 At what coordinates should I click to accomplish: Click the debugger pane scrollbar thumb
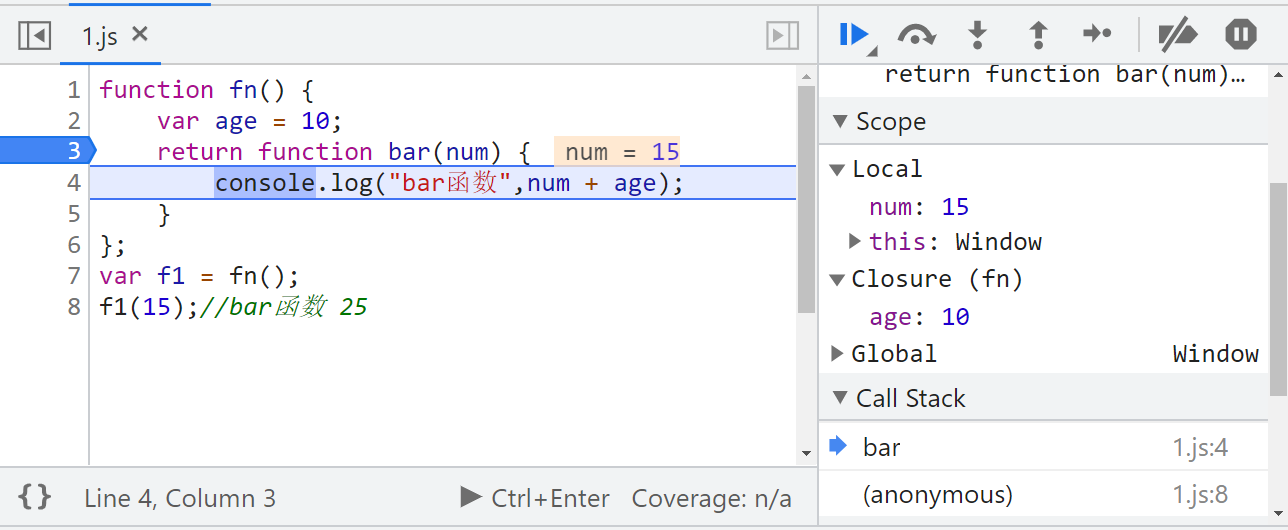1278,290
